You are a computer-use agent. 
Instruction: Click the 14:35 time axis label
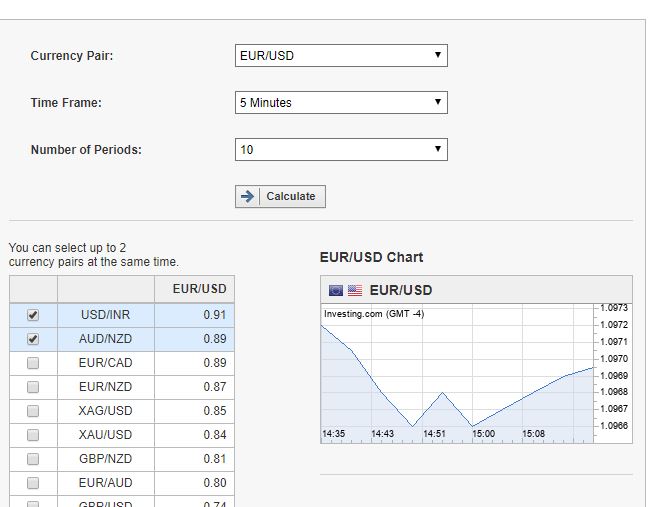[334, 434]
